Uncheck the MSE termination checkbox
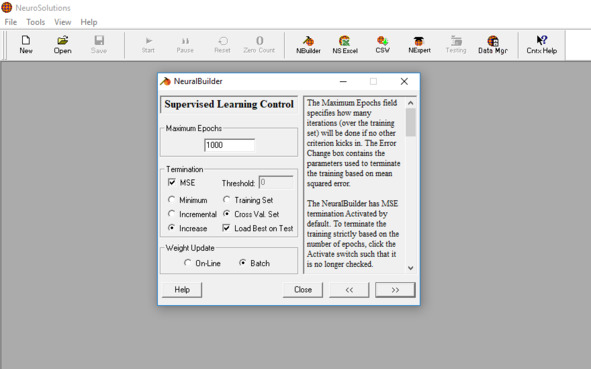Screen dimensions: 591x369 pyautogui.click(x=171, y=182)
